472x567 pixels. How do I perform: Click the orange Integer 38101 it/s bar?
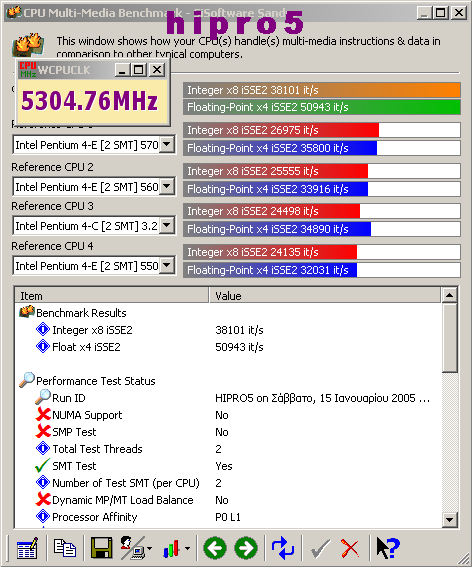coord(322,90)
